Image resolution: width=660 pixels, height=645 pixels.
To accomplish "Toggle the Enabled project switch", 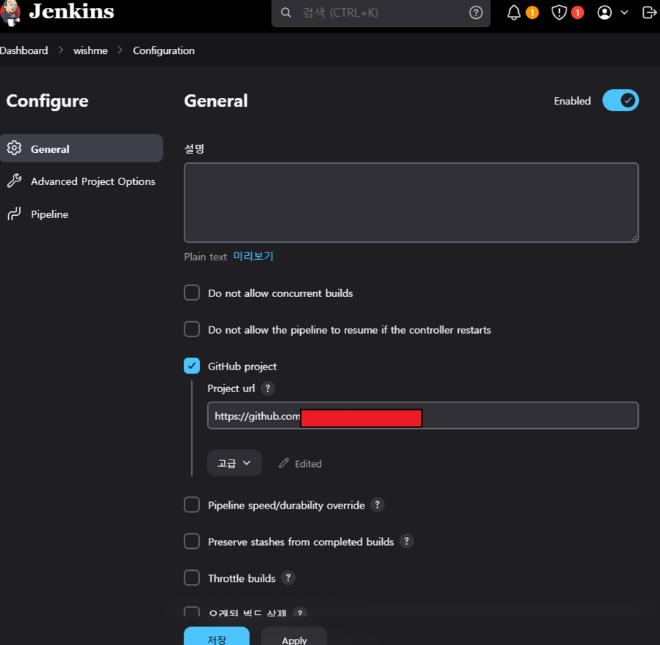I will tap(620, 100).
